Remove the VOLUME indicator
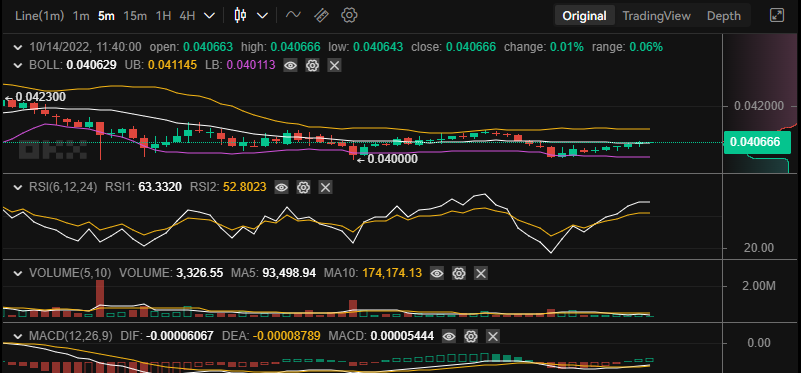The height and width of the screenshot is (373, 801). point(481,273)
